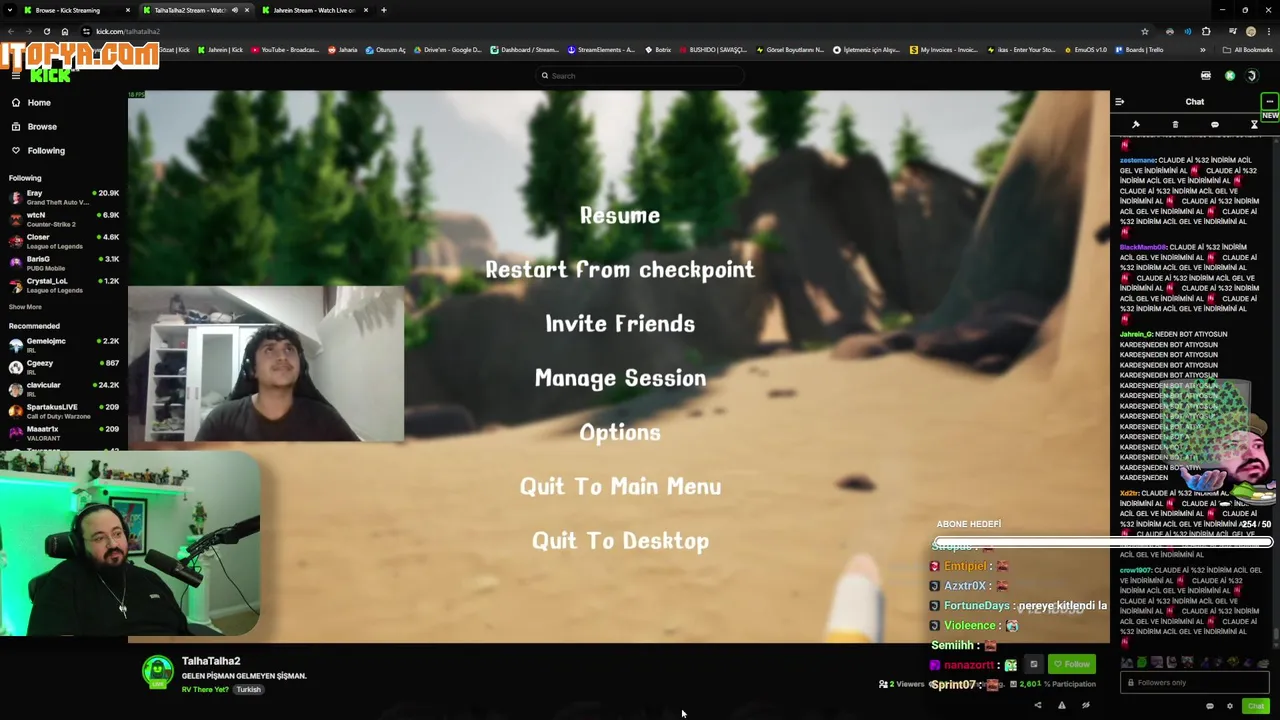Expand the Show more link under Following

[x=25, y=307]
